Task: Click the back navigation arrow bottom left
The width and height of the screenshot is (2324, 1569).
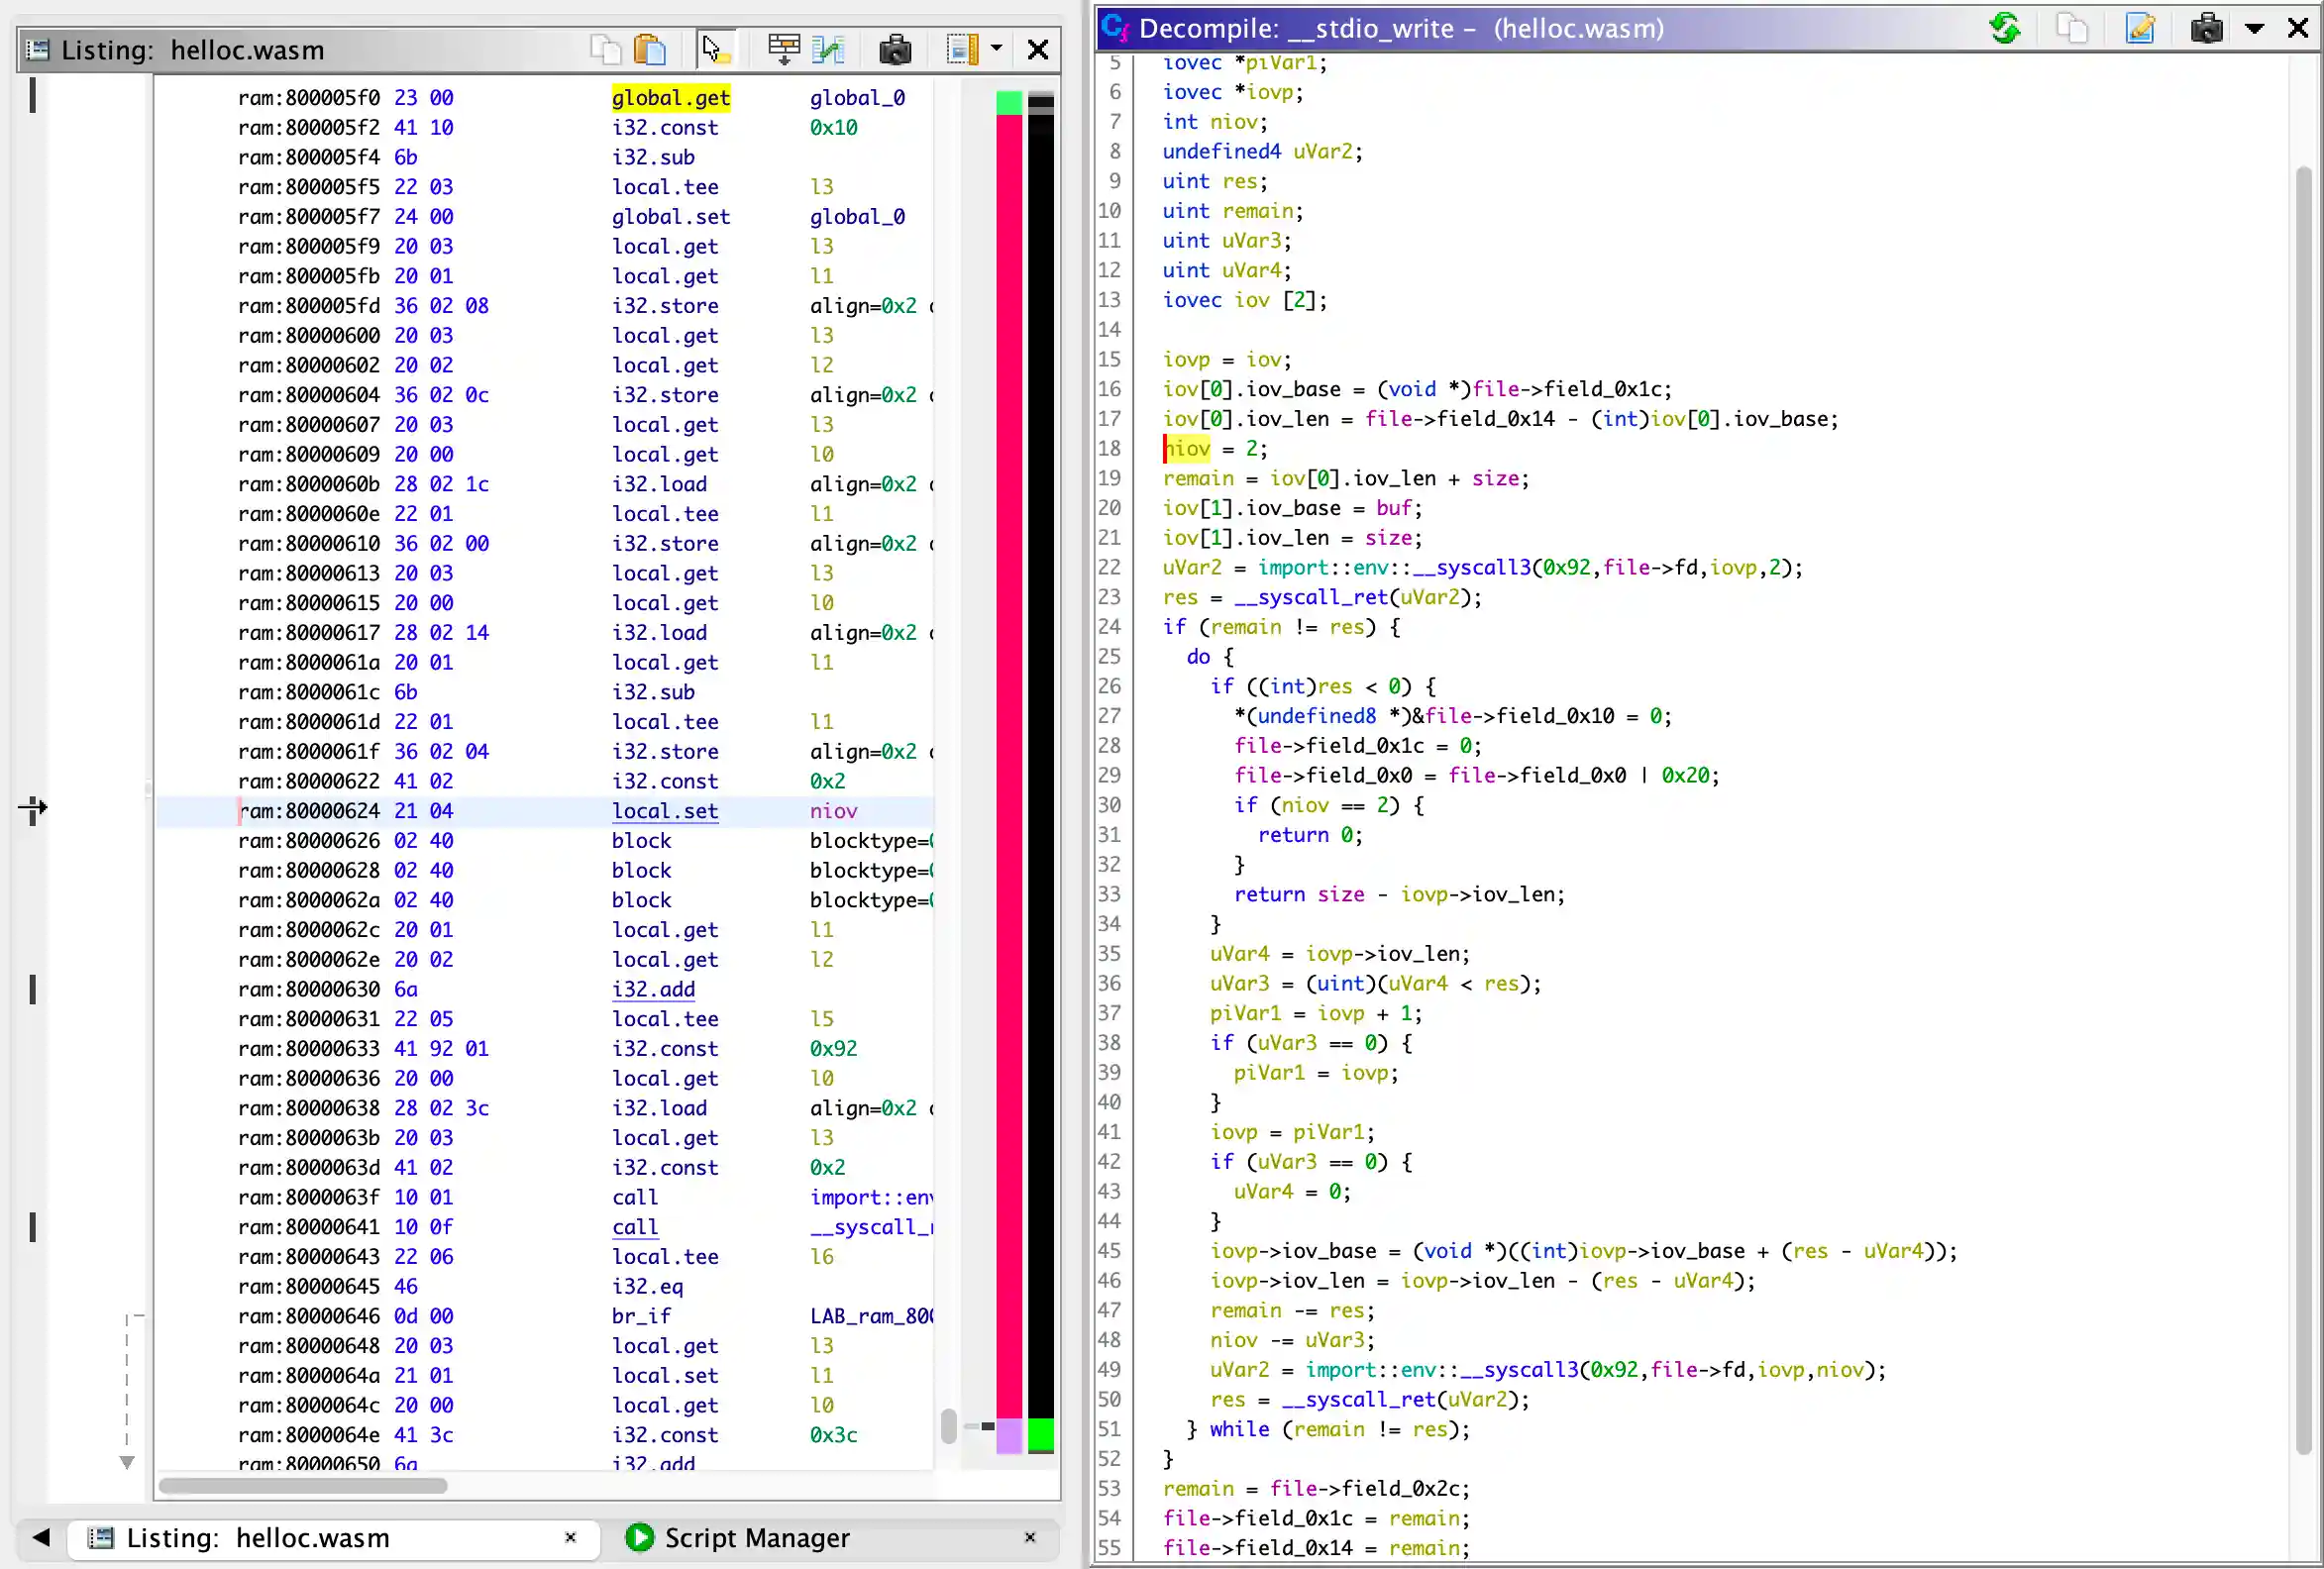Action: [39, 1538]
